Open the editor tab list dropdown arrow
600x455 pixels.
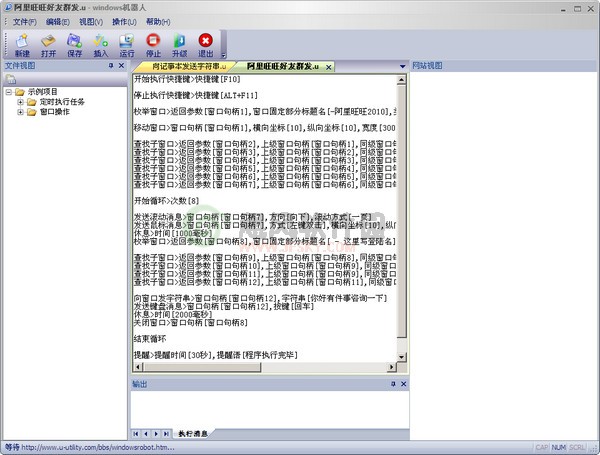pyautogui.click(x=403, y=67)
